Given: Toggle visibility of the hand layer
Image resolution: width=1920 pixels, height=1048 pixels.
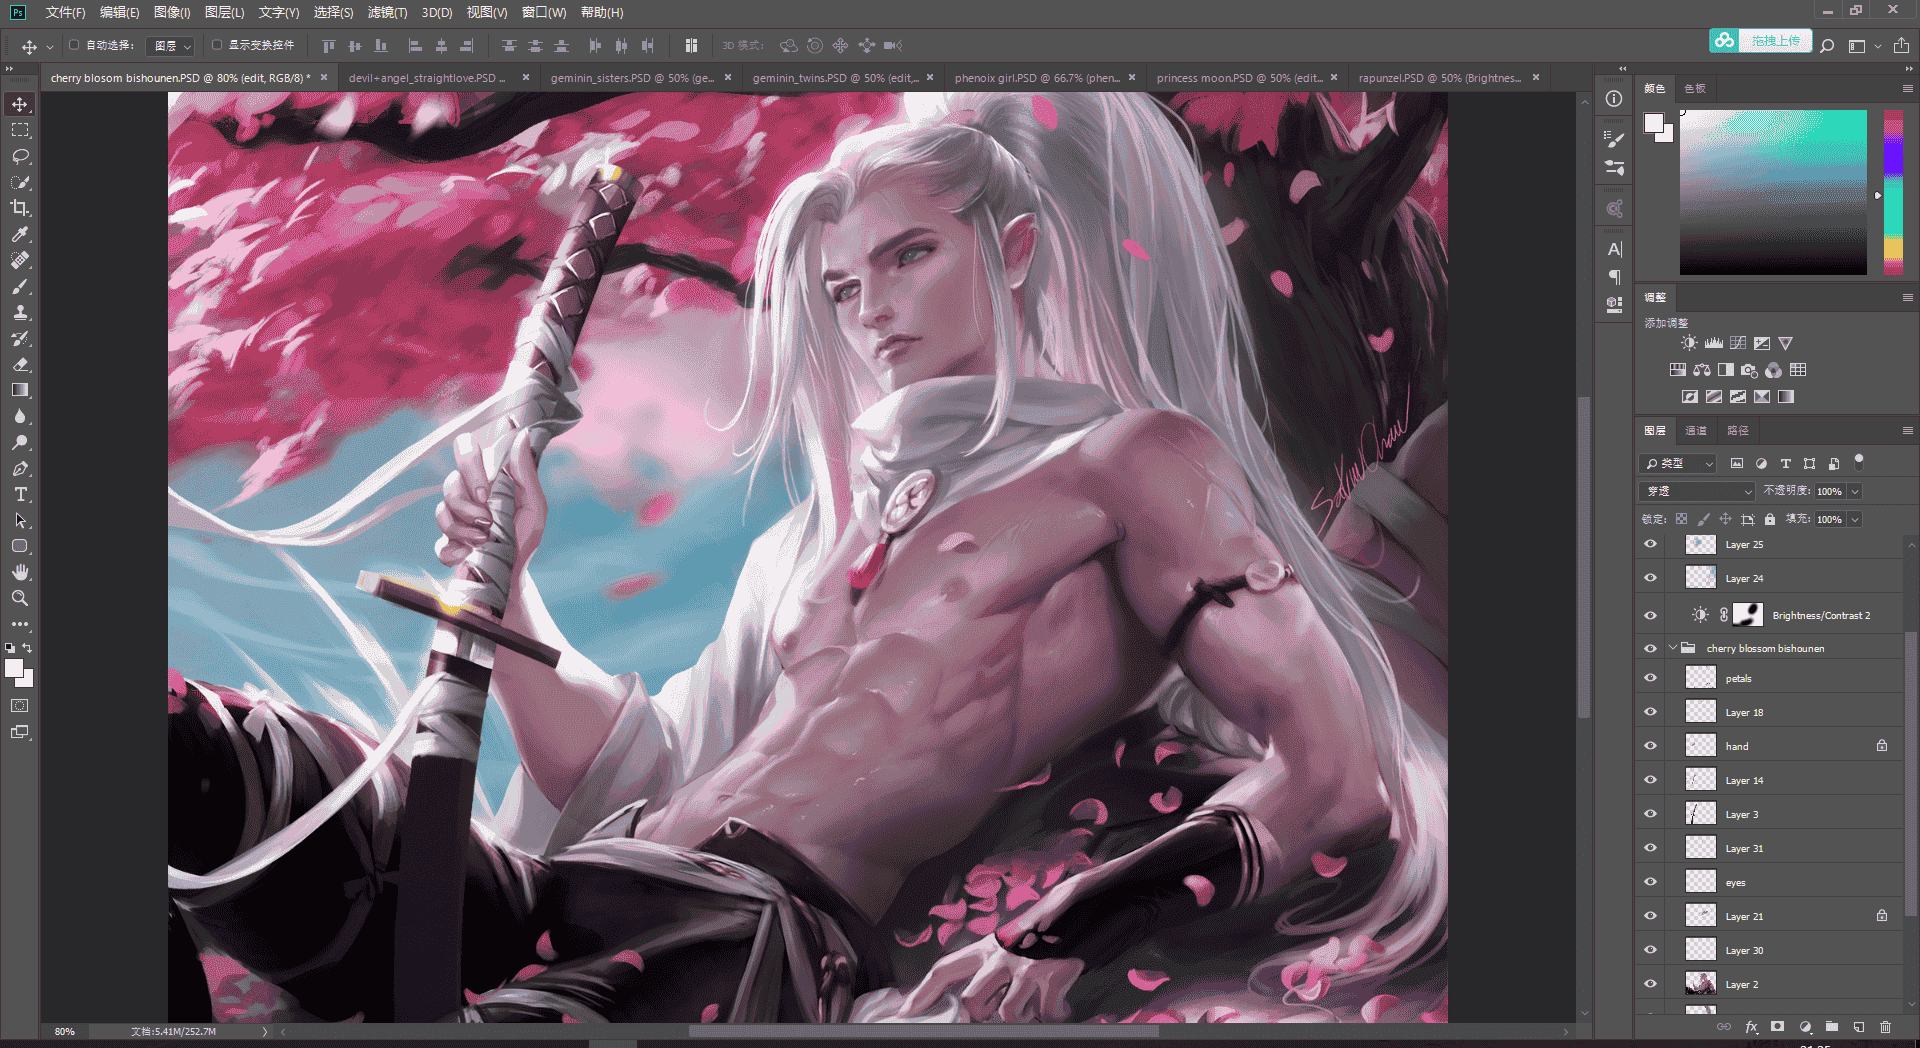Looking at the screenshot, I should point(1651,746).
